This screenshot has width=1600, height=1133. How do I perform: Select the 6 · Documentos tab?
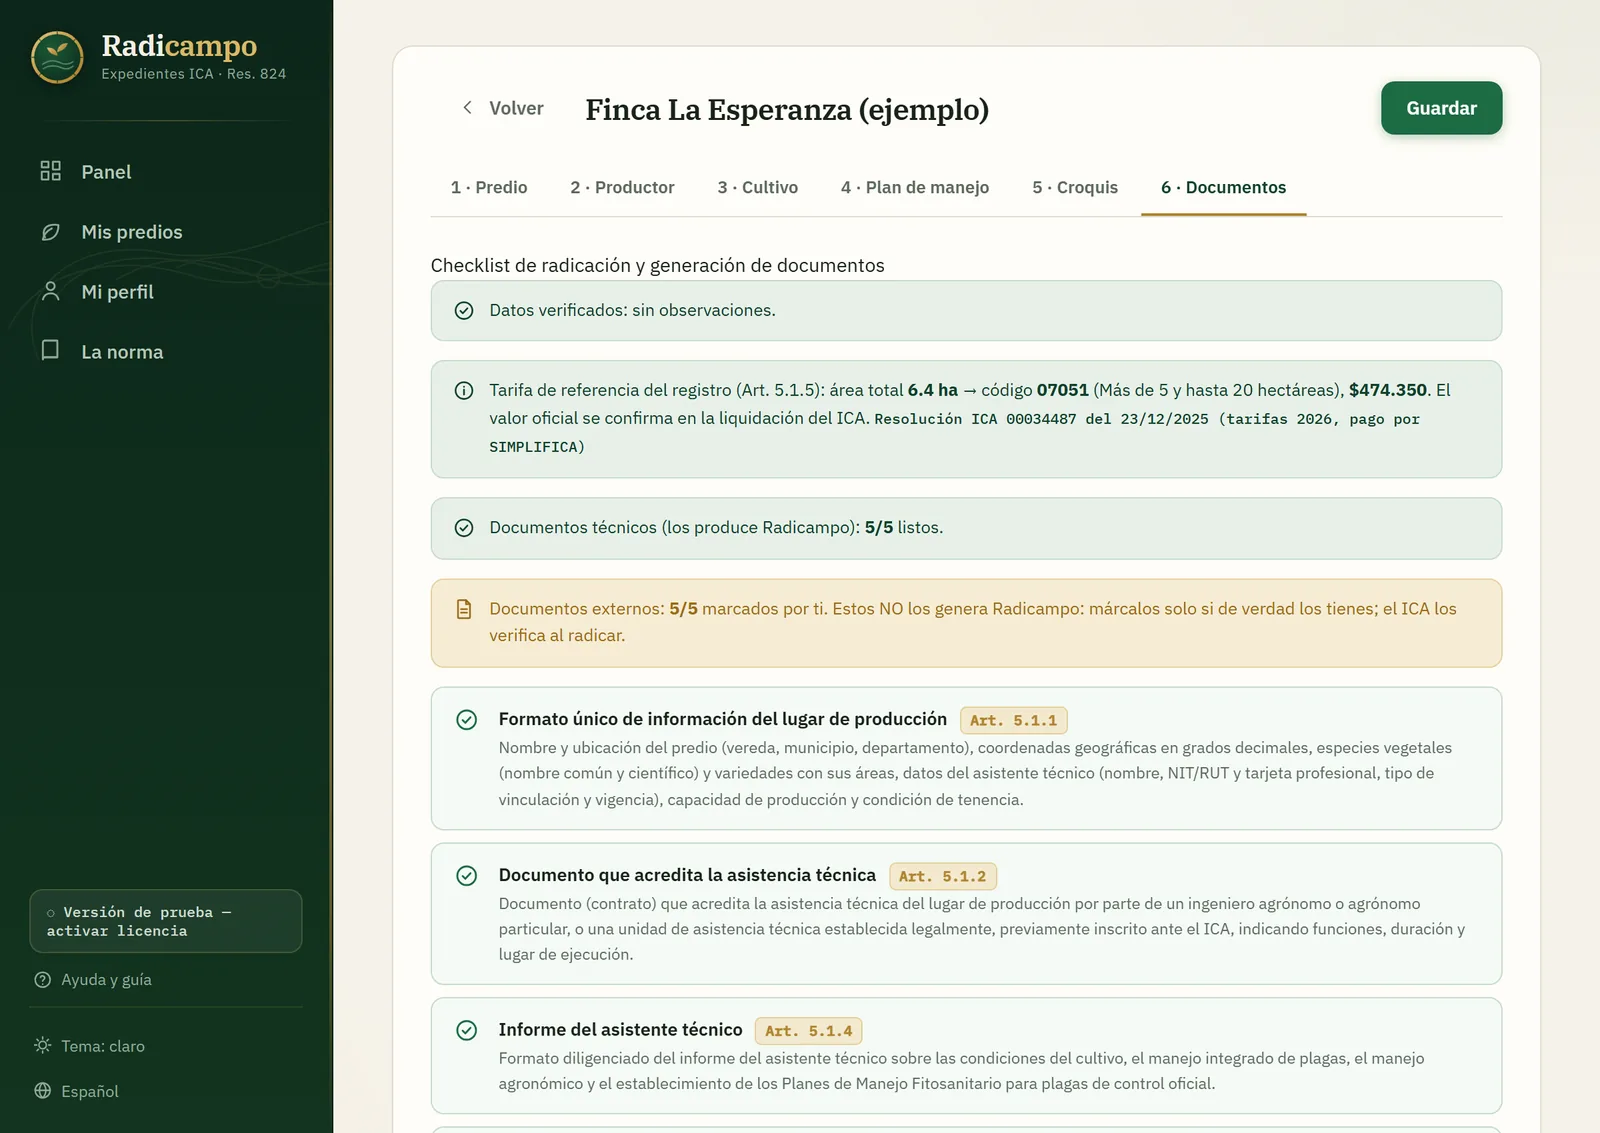1223,187
